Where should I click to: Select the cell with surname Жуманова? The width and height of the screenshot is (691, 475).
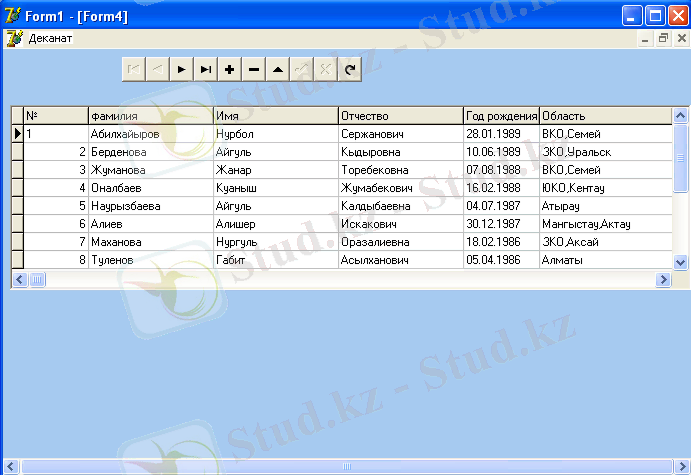150,170
